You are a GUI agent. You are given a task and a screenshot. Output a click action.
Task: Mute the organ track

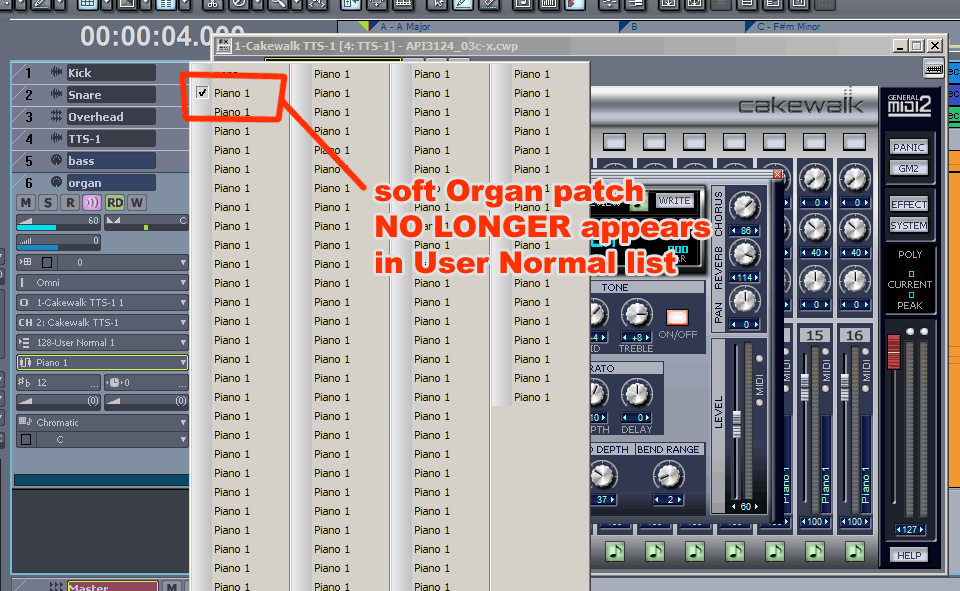coord(27,203)
